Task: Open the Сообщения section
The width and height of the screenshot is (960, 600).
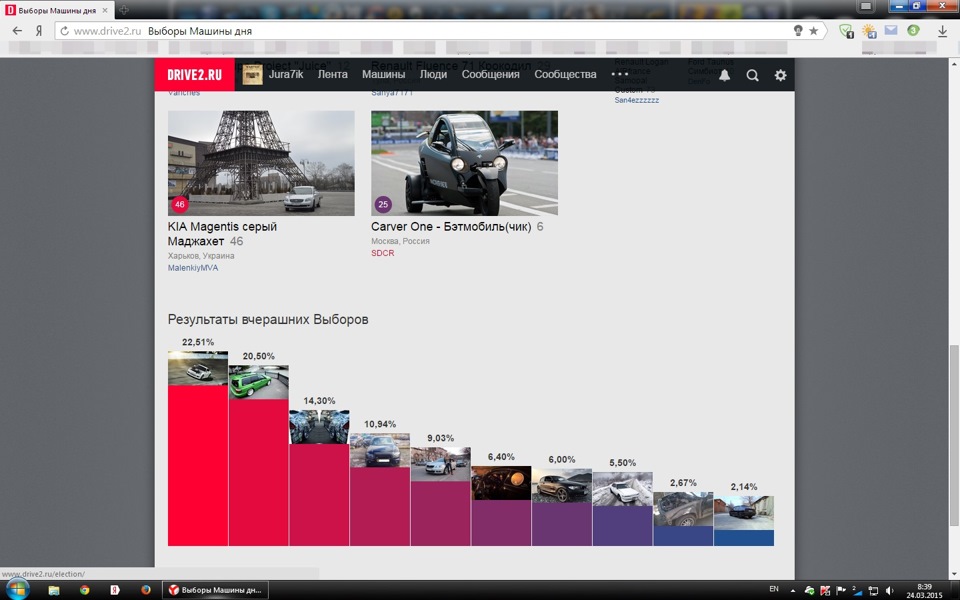Action: click(490, 74)
